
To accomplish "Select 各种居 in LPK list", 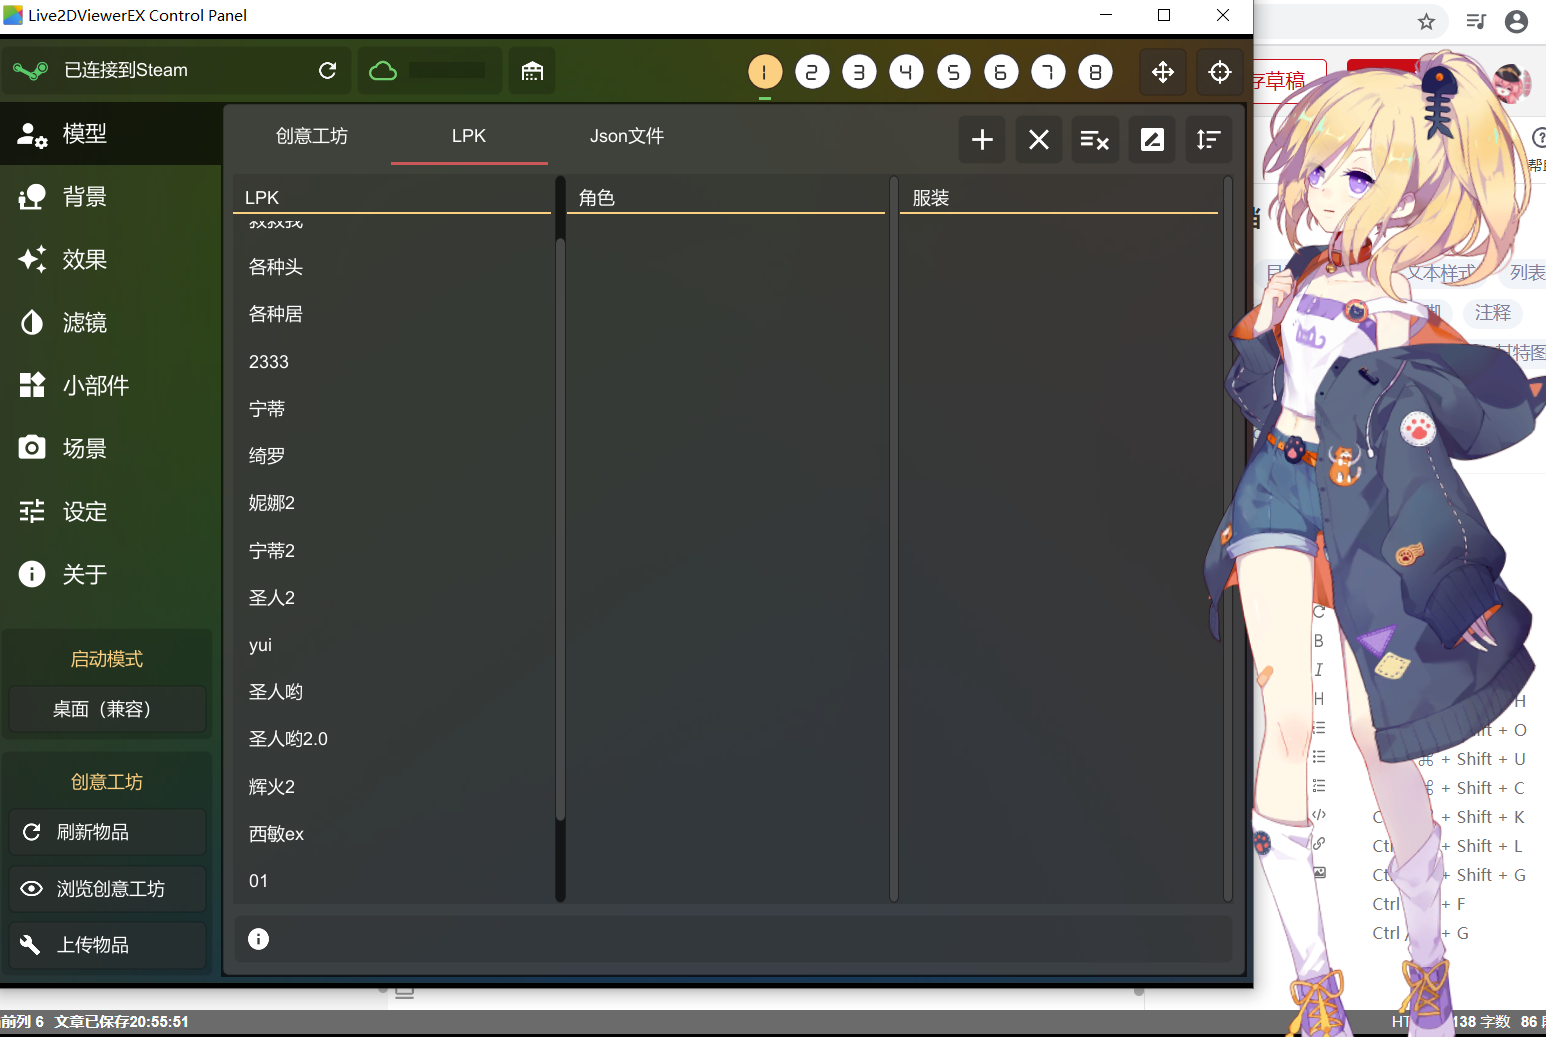I will [392, 314].
